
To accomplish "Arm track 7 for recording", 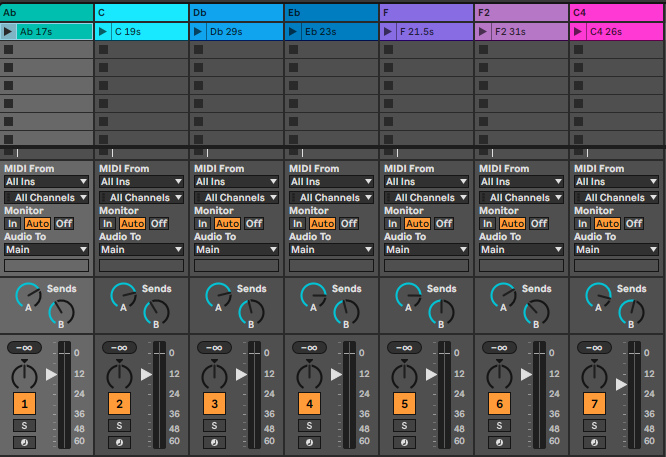I will pyautogui.click(x=594, y=443).
